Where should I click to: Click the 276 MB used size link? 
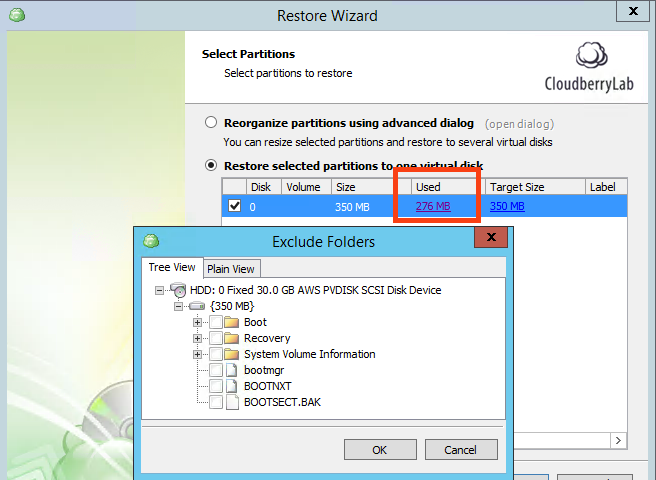[433, 206]
